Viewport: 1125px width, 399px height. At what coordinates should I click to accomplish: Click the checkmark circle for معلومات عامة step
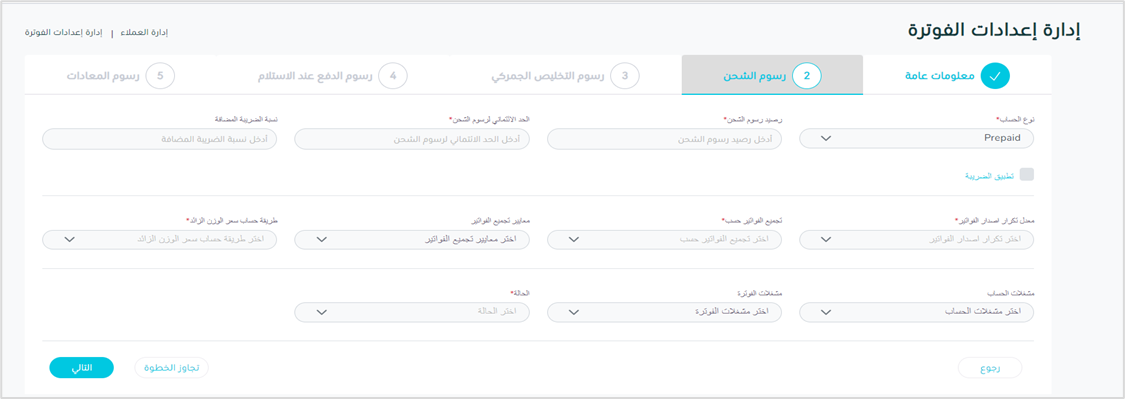tap(994, 75)
